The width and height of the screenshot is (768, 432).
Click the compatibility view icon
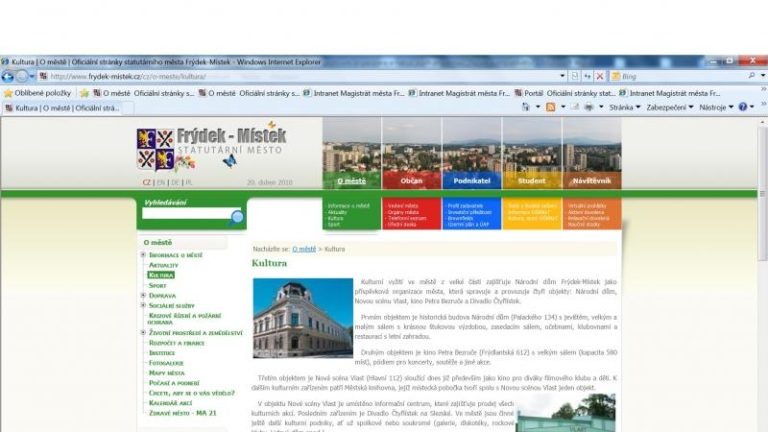coord(575,76)
